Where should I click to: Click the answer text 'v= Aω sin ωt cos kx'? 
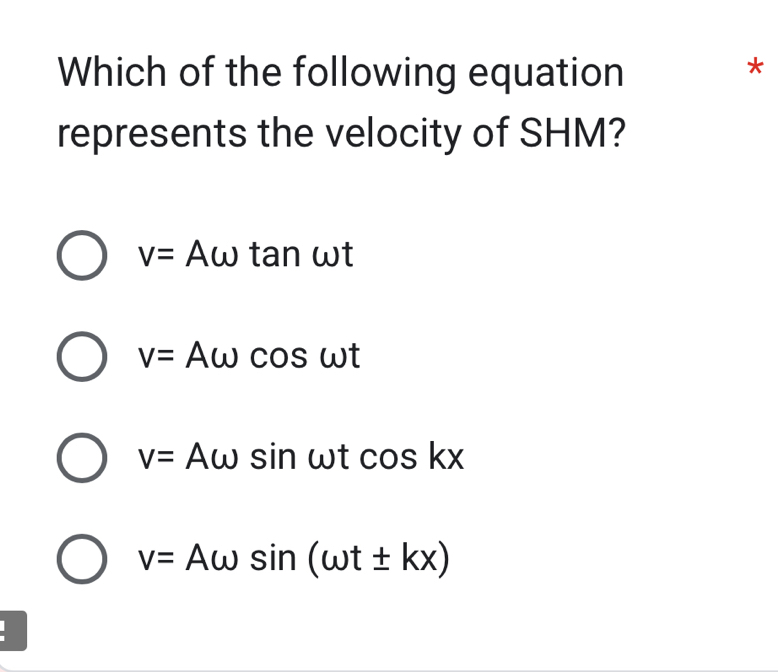[301, 457]
